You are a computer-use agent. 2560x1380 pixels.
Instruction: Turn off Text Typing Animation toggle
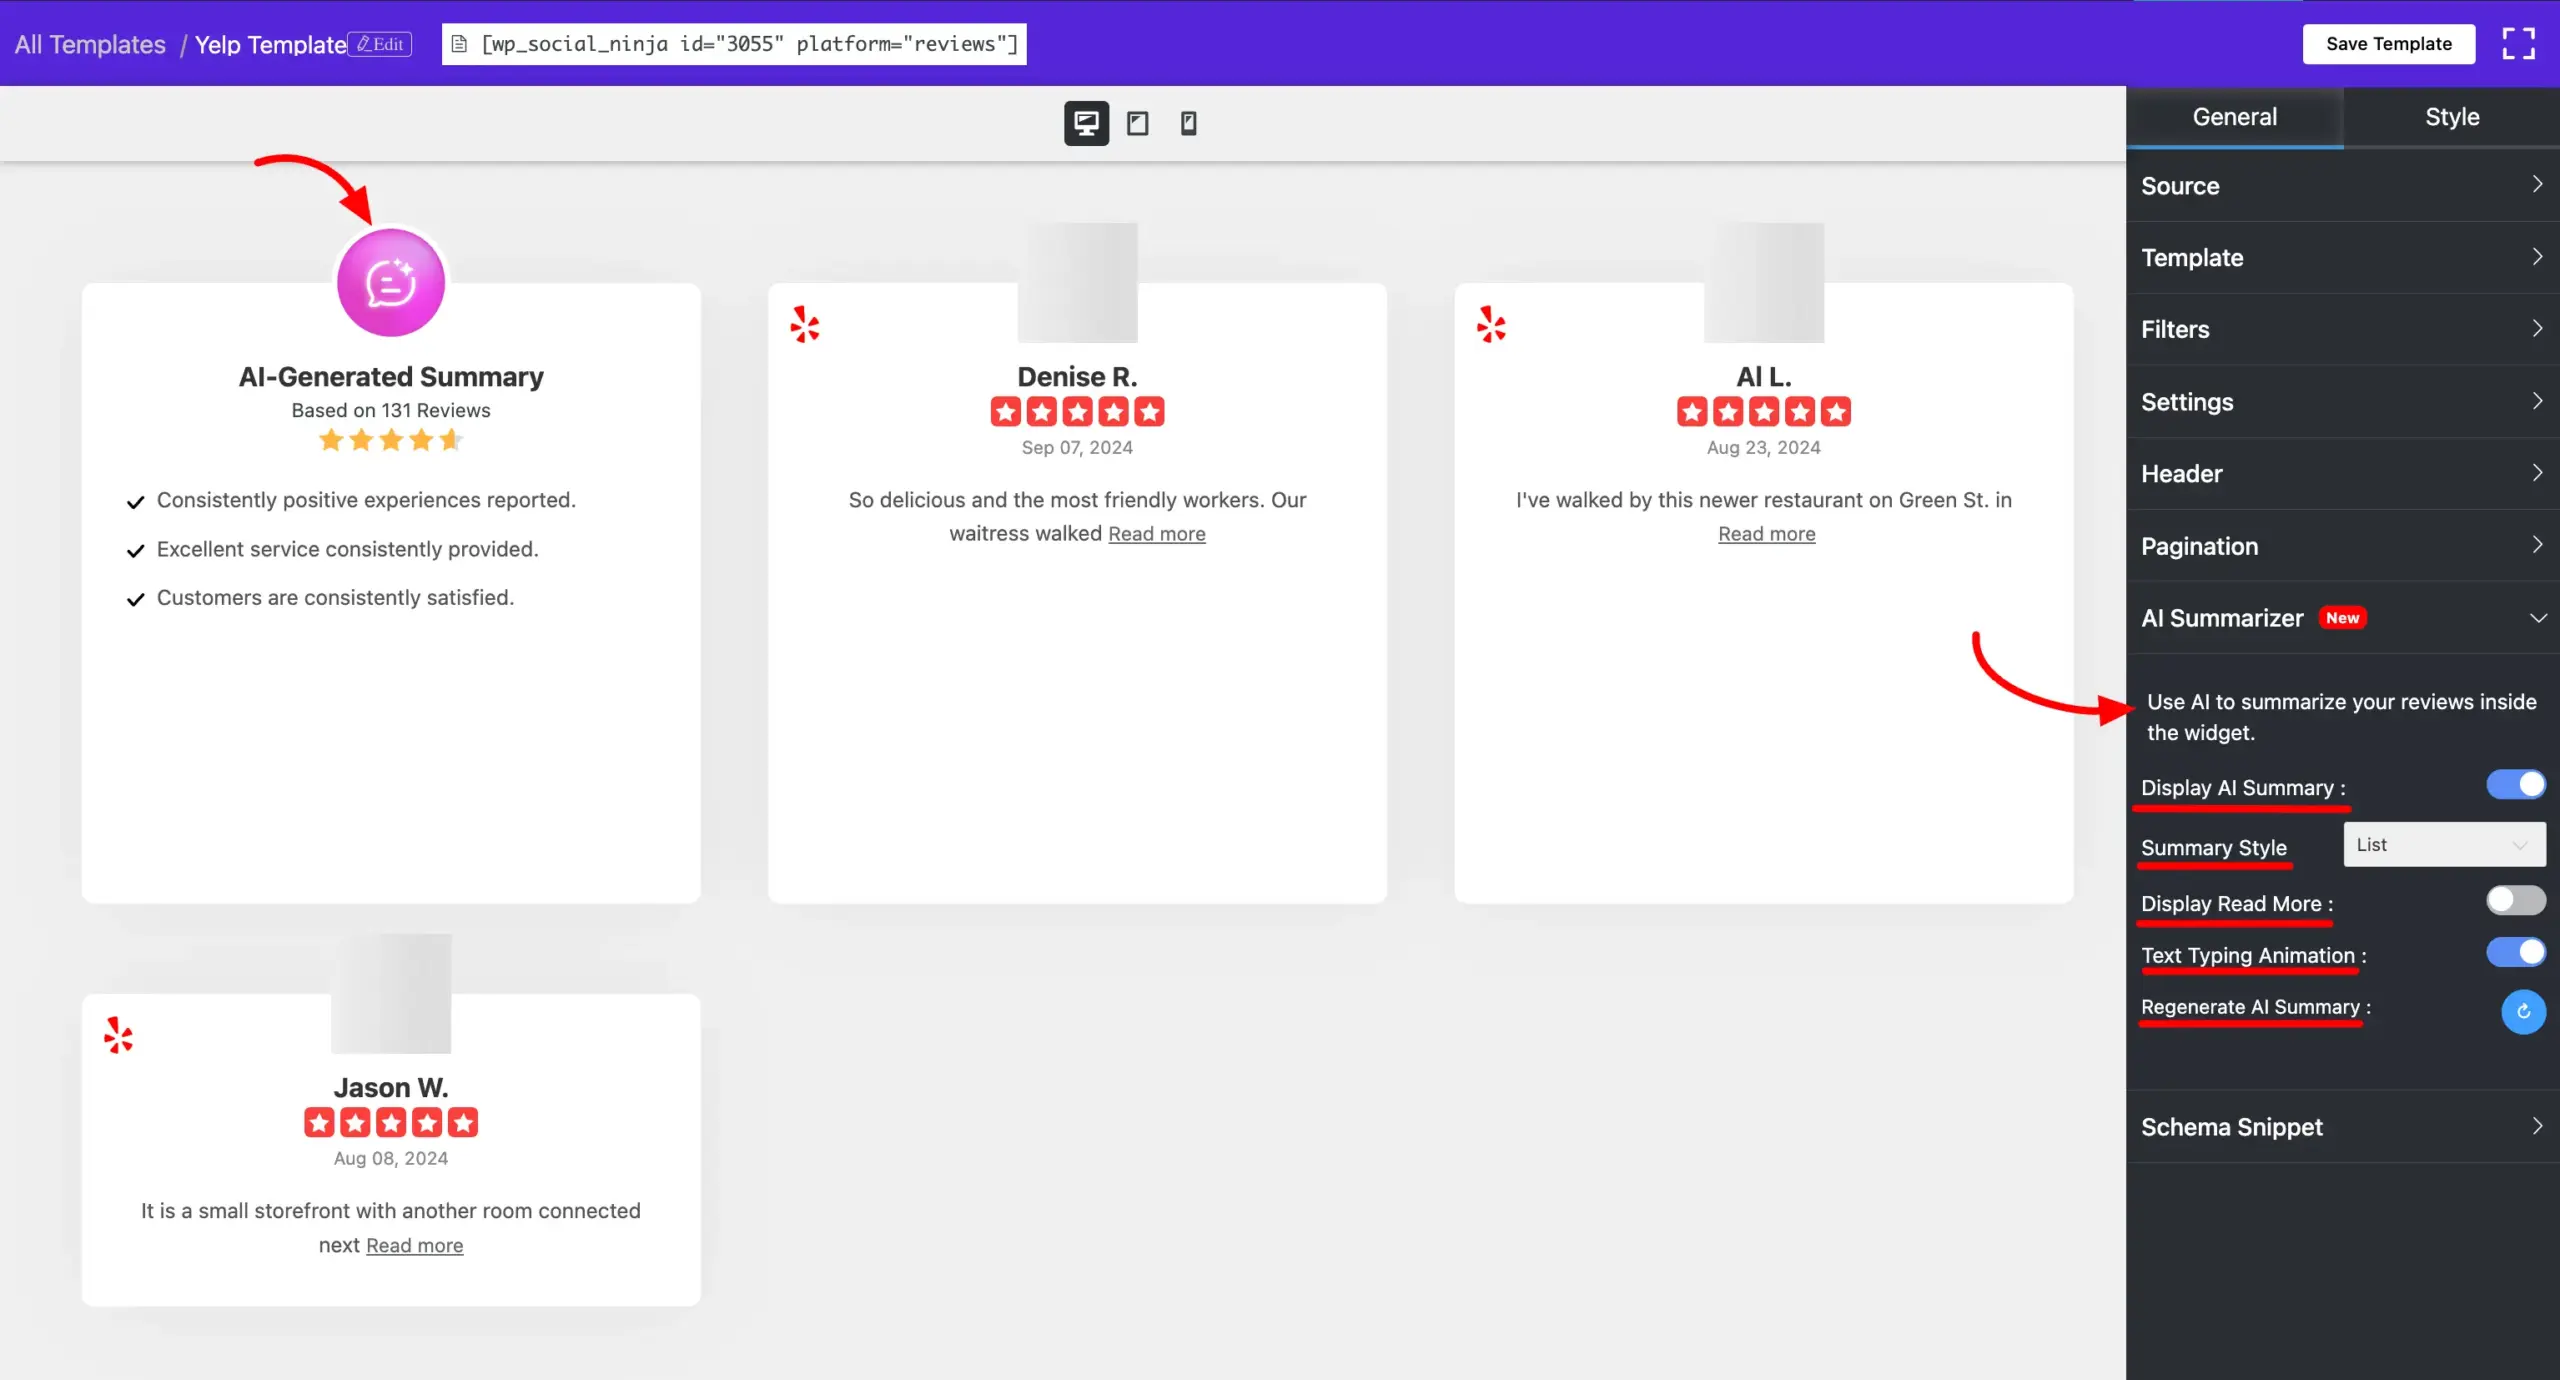tap(2516, 952)
